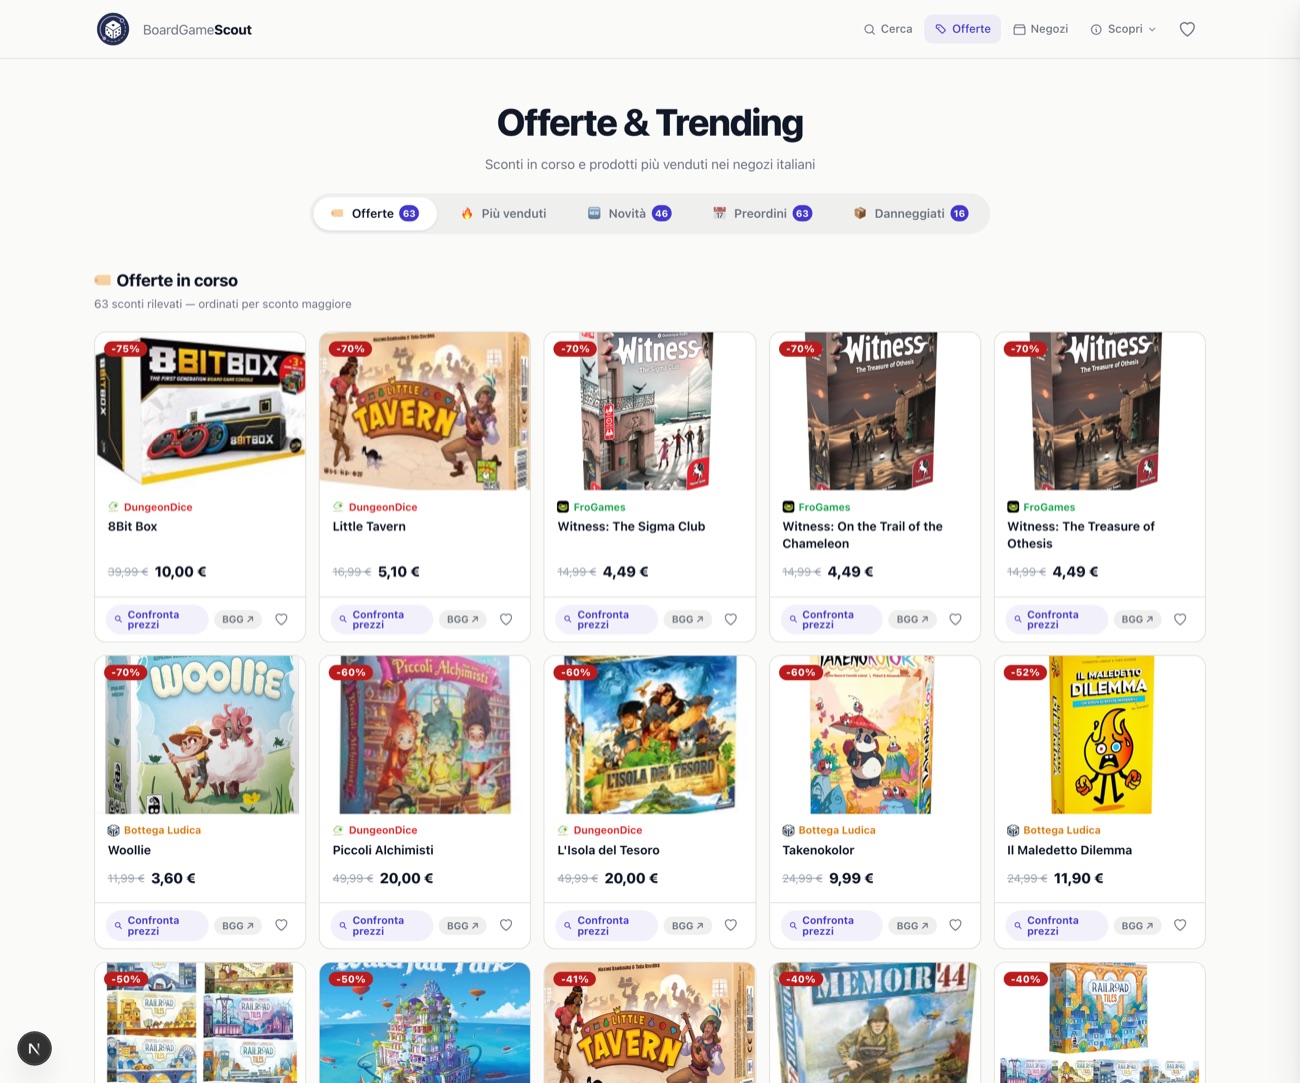This screenshot has width=1300, height=1083.
Task: Open the Memoir '44 cover image
Action: 875,1023
